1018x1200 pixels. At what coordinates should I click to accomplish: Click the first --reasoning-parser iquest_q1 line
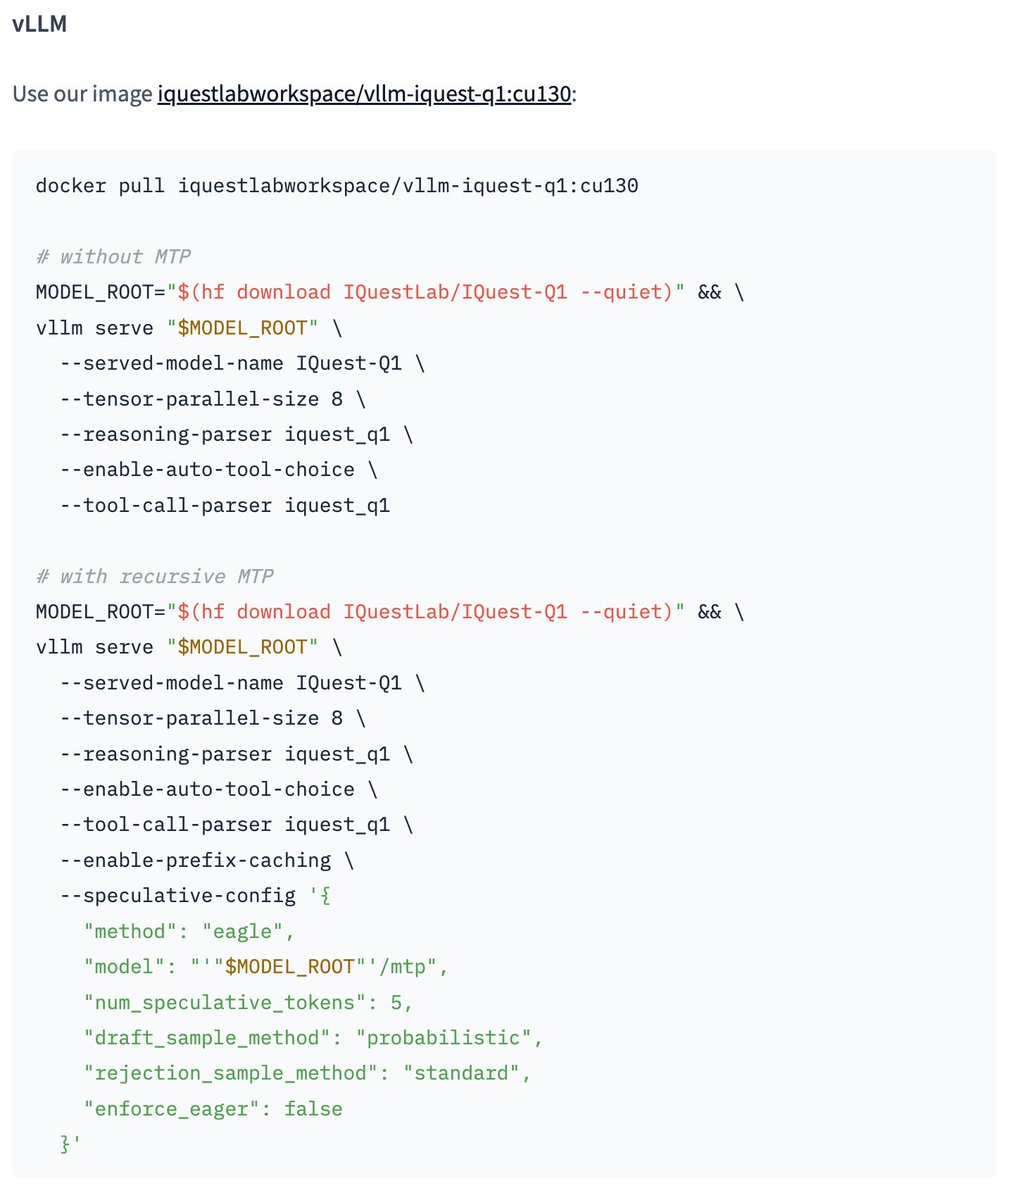coord(236,434)
